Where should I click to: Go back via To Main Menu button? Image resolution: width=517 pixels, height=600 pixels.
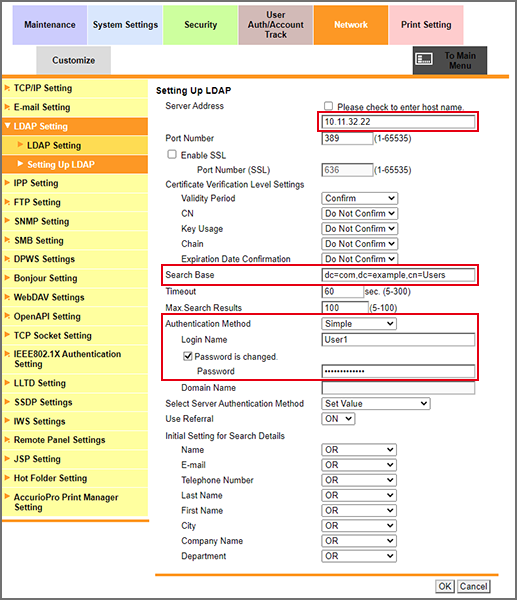(x=450, y=60)
